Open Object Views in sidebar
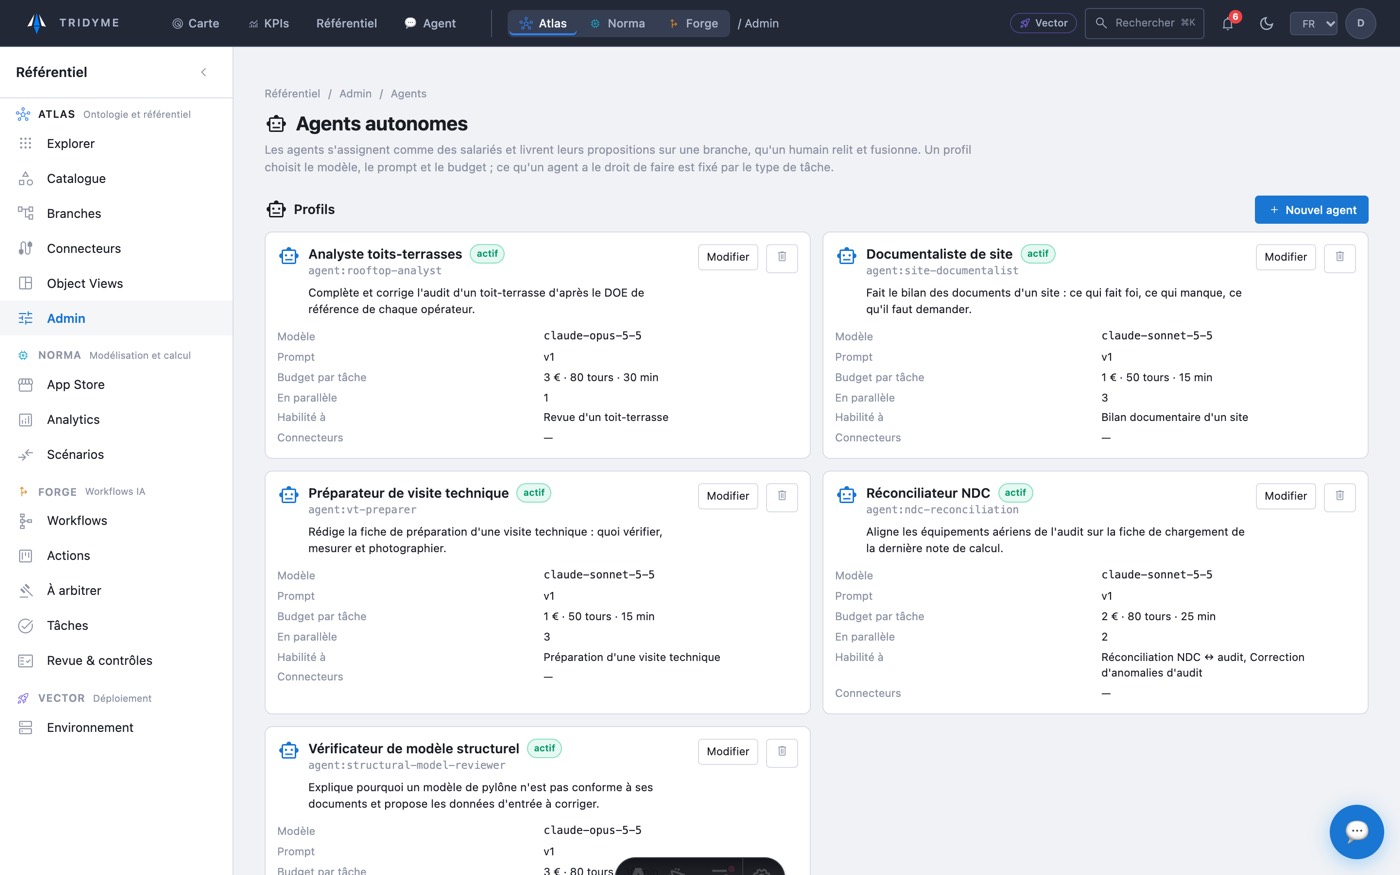 116,283
